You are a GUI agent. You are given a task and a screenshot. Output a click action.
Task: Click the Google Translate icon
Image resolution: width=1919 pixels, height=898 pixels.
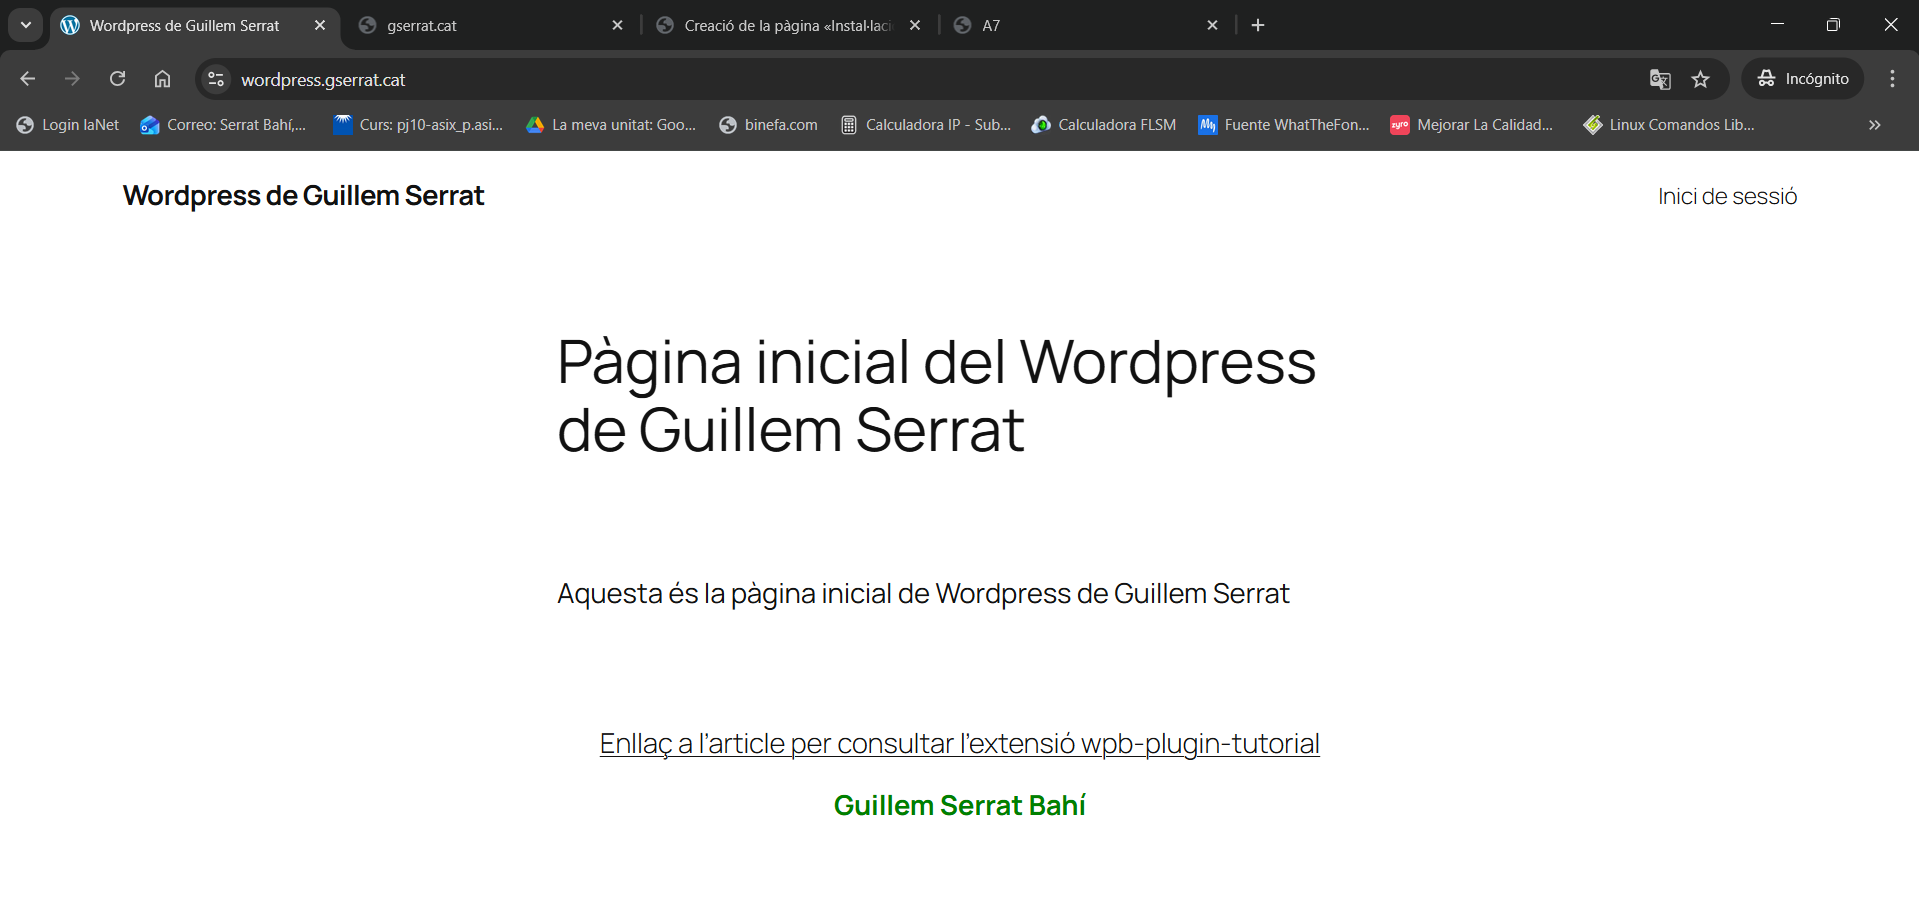pyautogui.click(x=1659, y=79)
